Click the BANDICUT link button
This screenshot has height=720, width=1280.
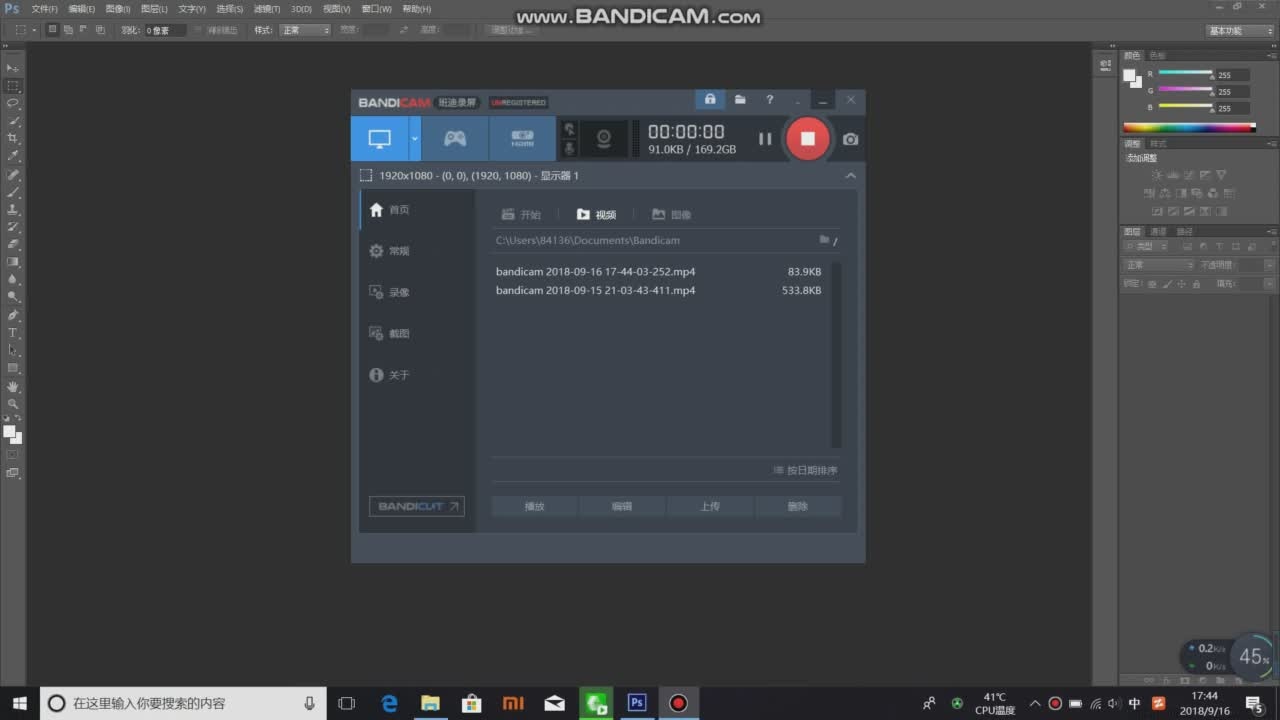[416, 506]
